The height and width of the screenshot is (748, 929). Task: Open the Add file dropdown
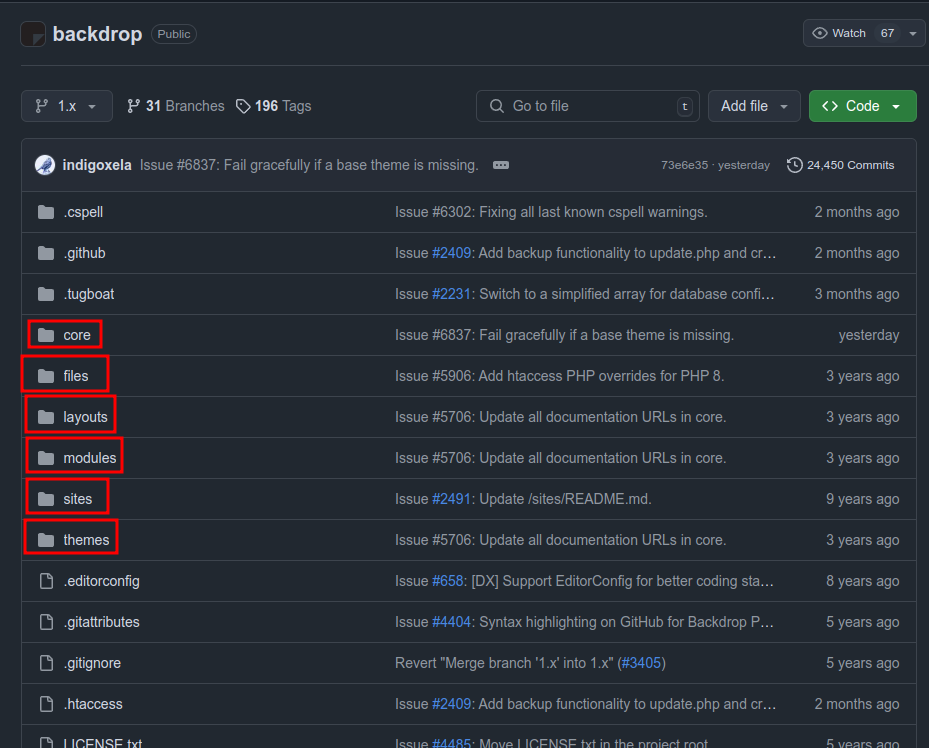754,106
